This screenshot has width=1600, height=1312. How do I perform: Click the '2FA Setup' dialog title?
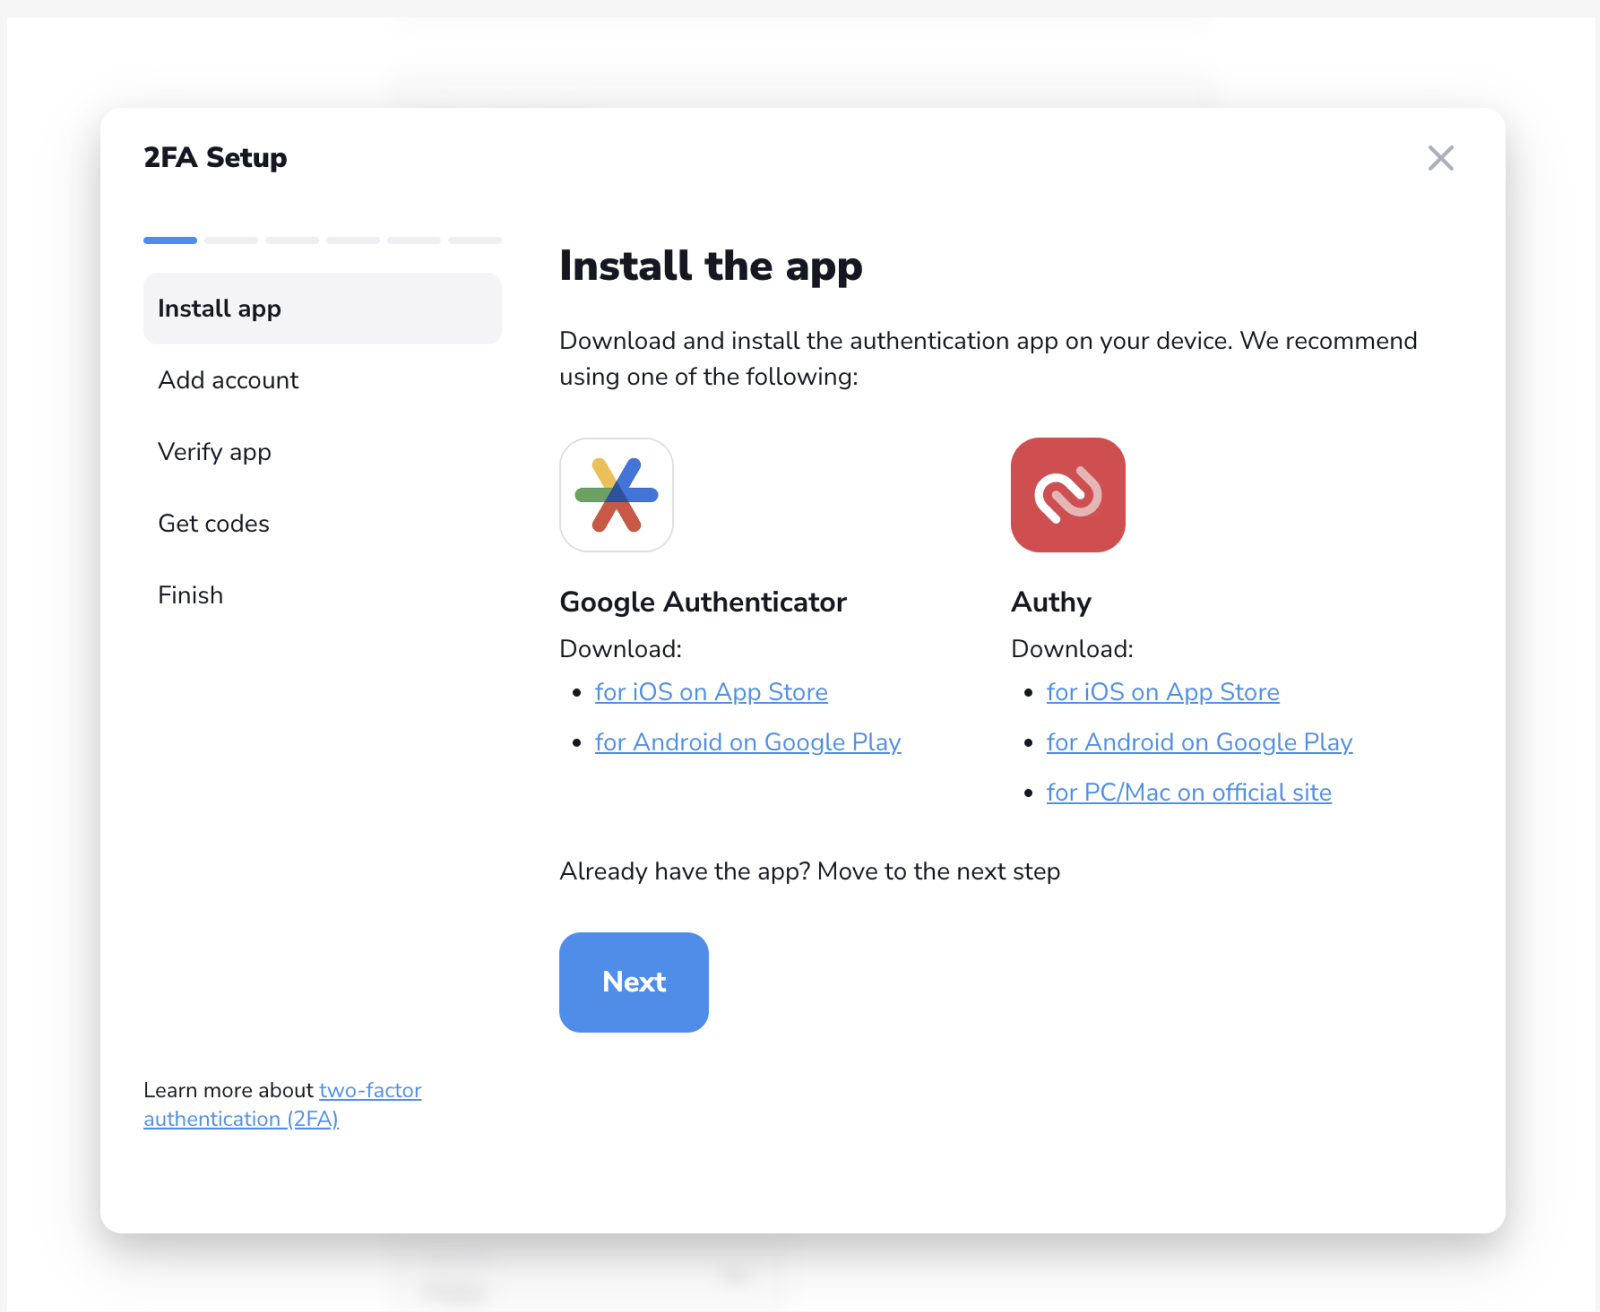[215, 157]
